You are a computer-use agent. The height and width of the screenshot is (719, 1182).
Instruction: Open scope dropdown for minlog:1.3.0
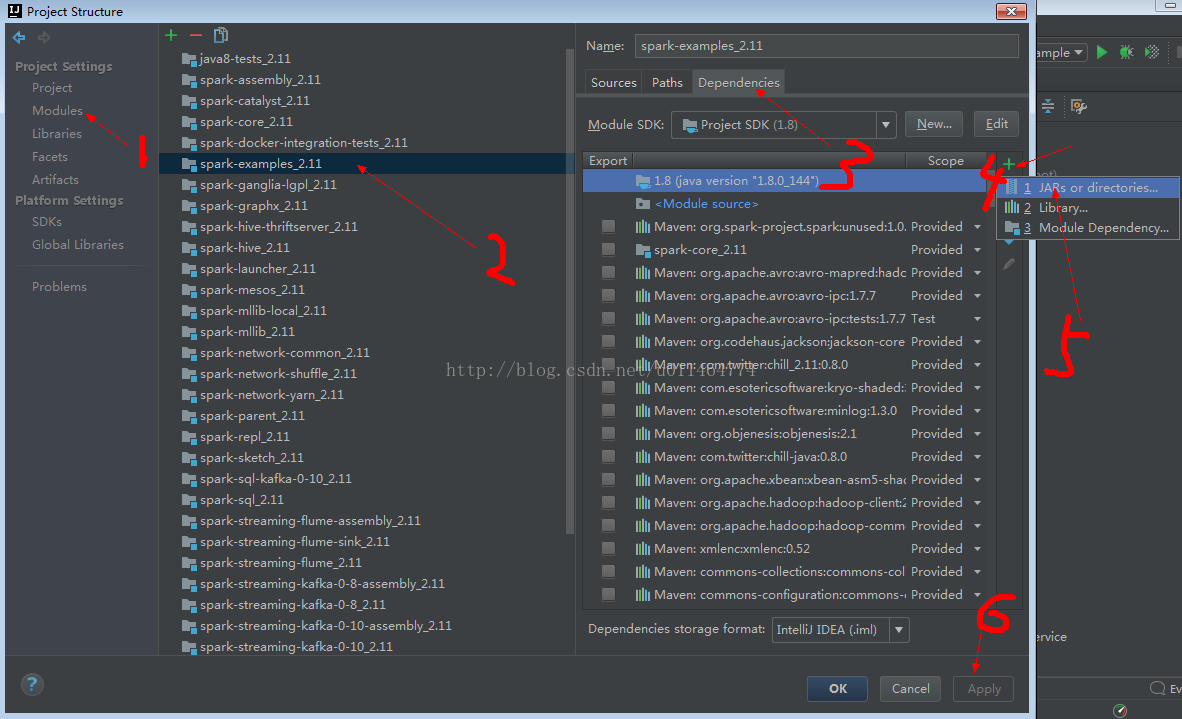[977, 411]
